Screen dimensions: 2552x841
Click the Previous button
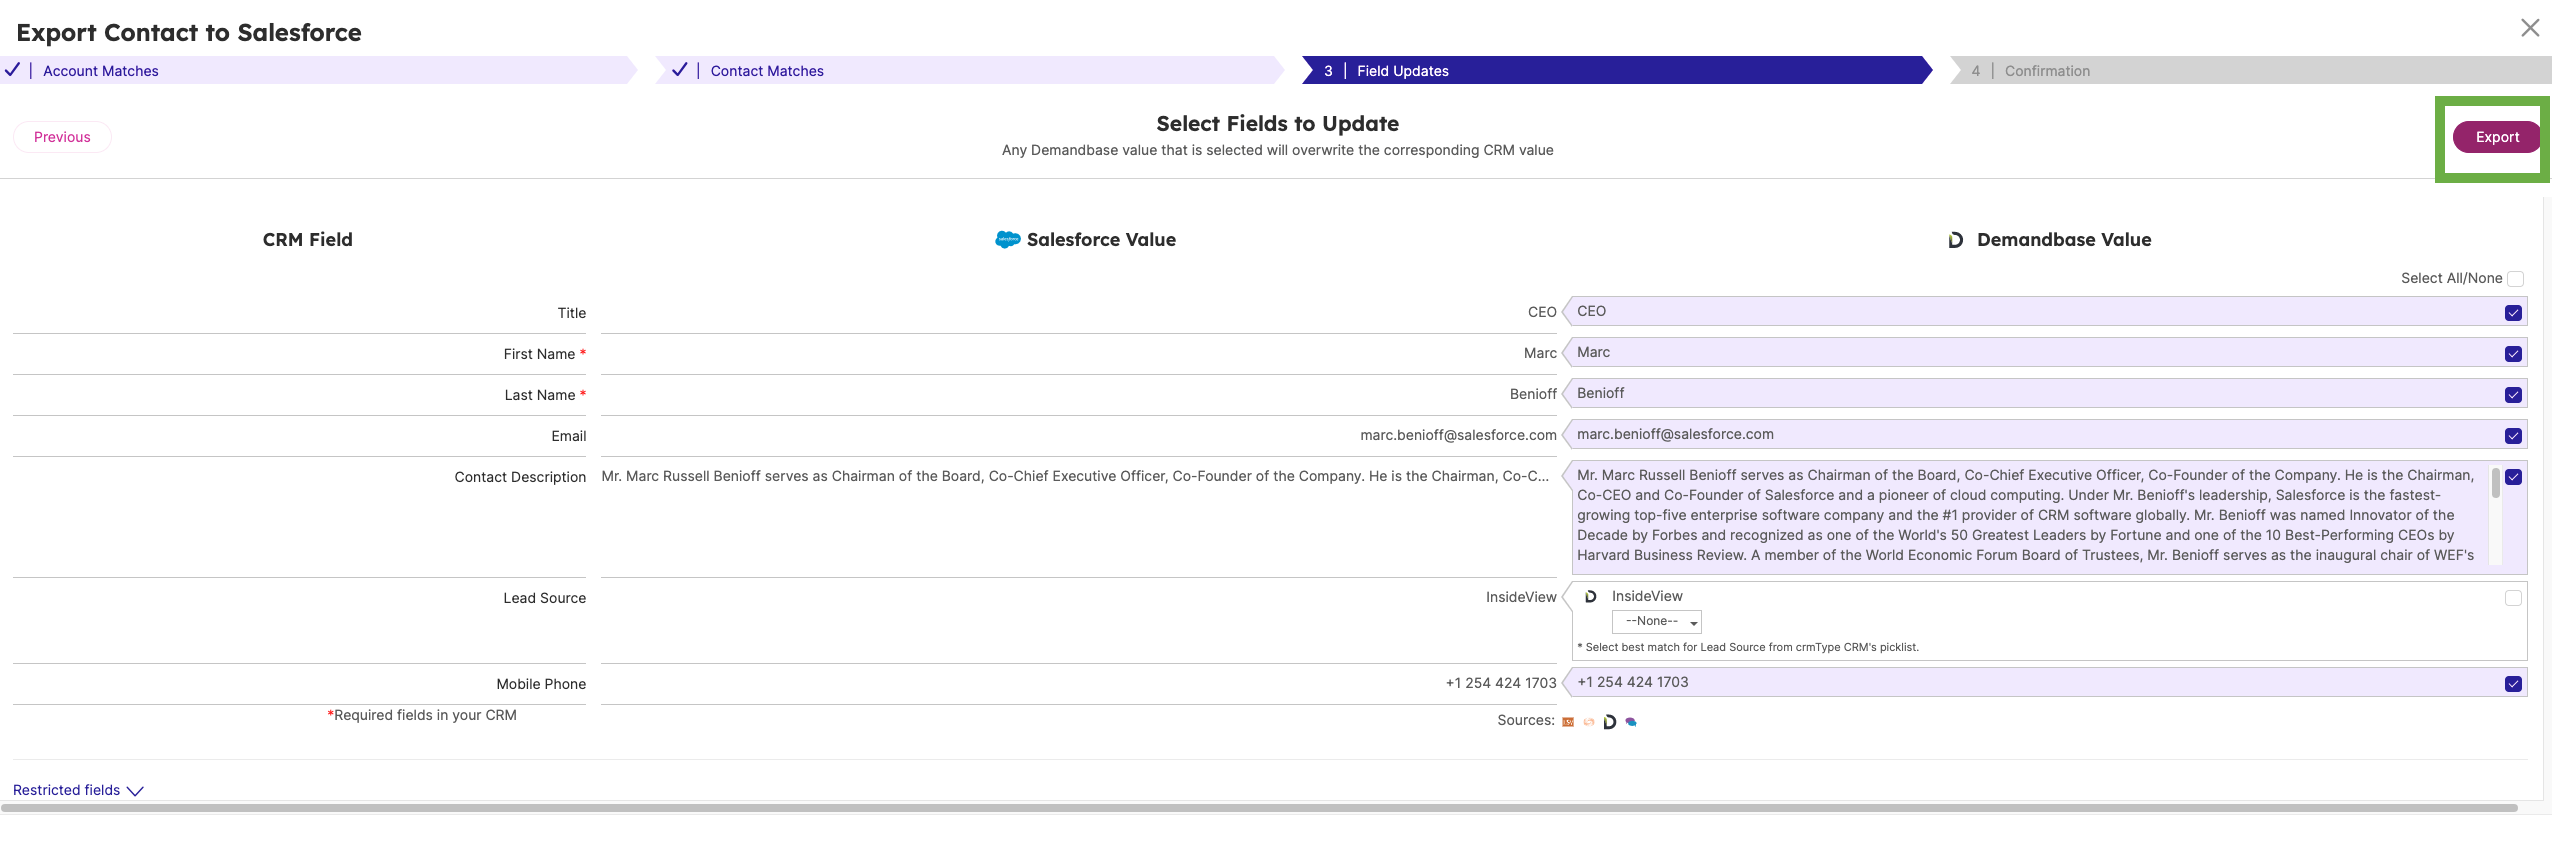[62, 137]
